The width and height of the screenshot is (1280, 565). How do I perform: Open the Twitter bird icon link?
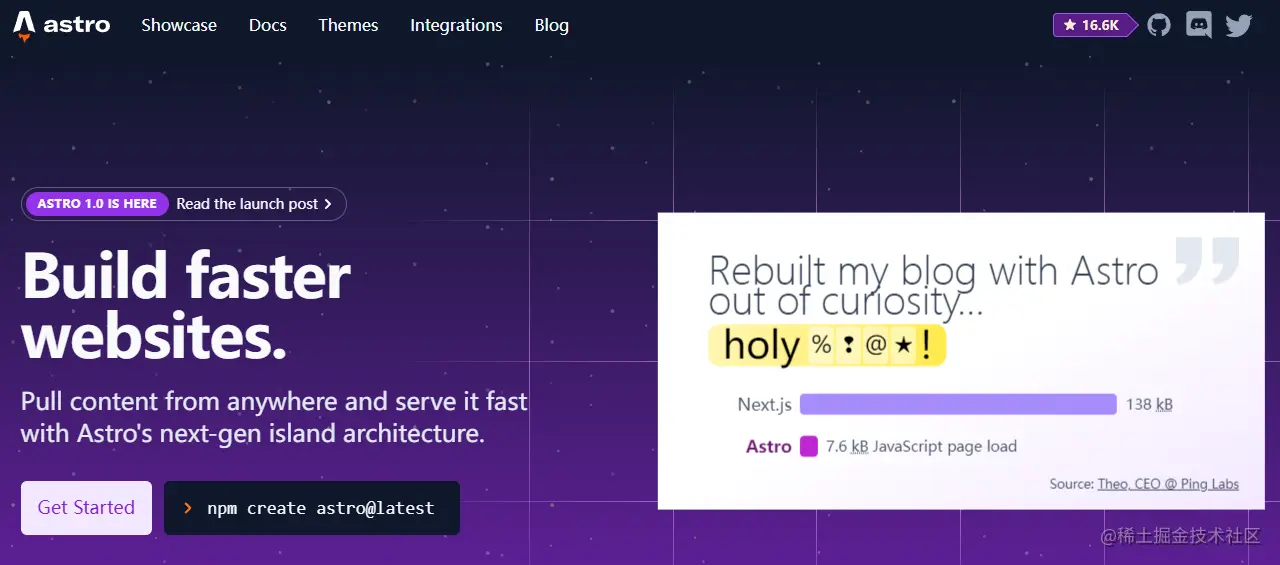click(1239, 25)
